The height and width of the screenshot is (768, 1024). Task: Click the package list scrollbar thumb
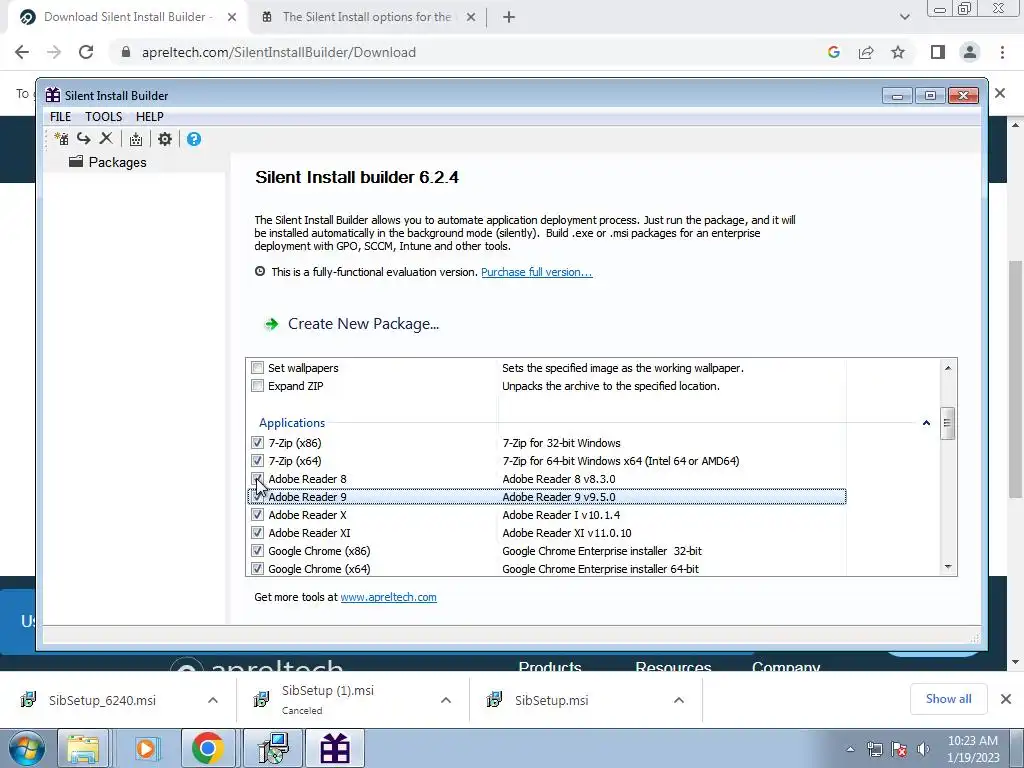pos(948,424)
